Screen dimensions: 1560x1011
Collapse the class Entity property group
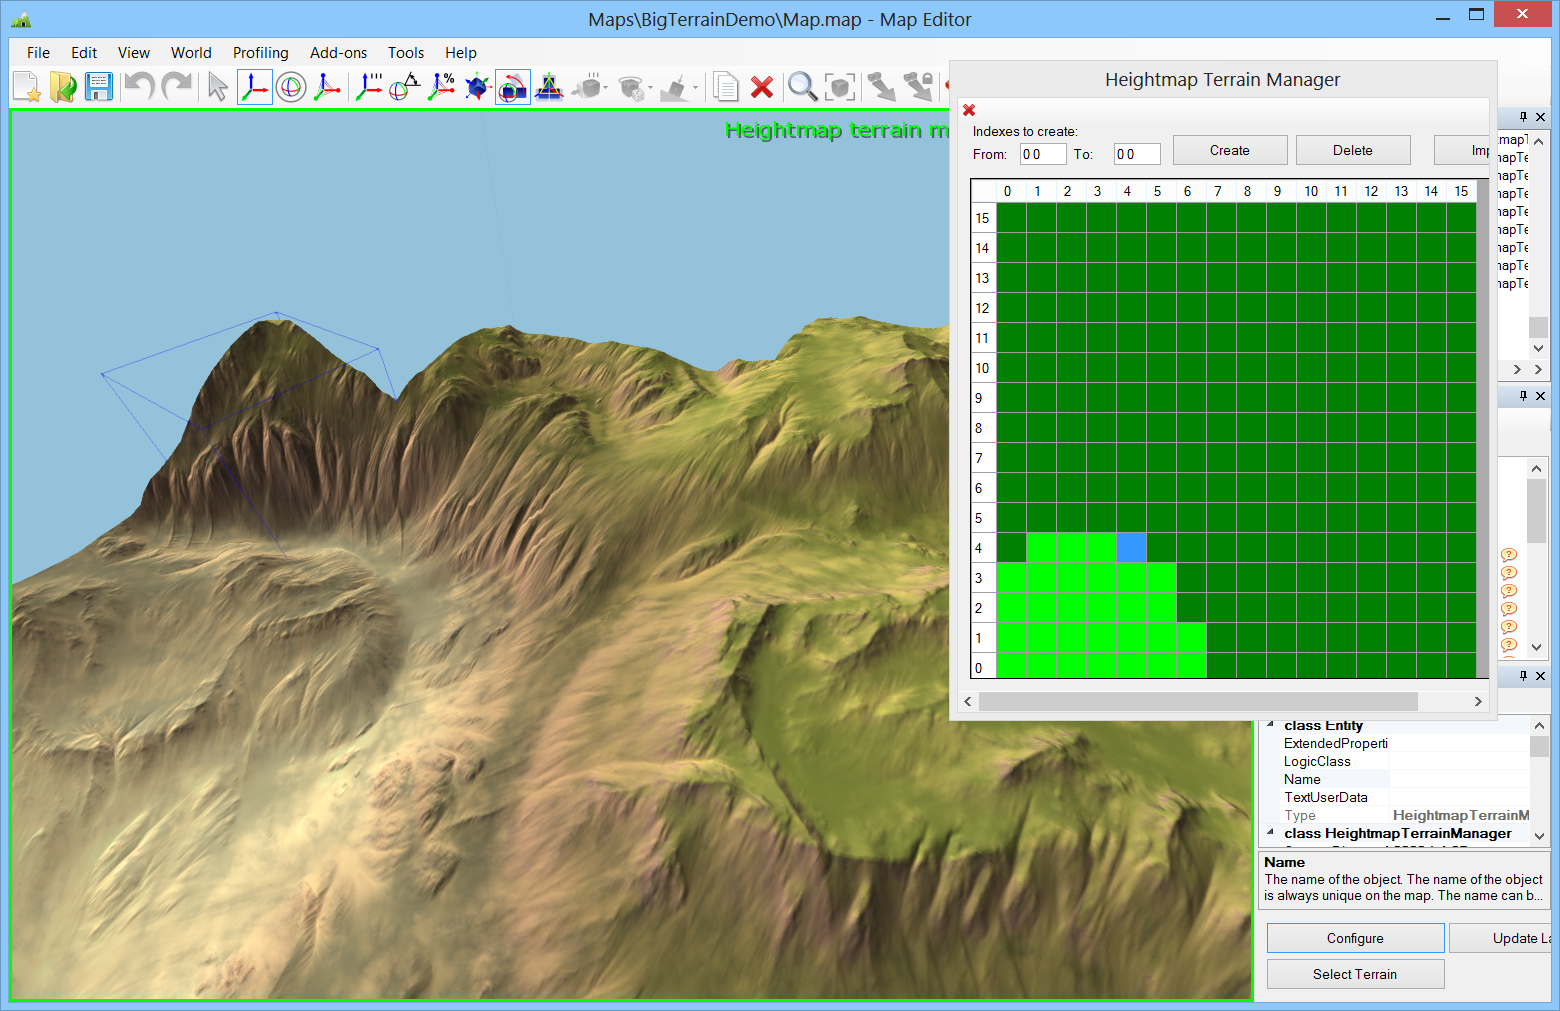click(1271, 725)
